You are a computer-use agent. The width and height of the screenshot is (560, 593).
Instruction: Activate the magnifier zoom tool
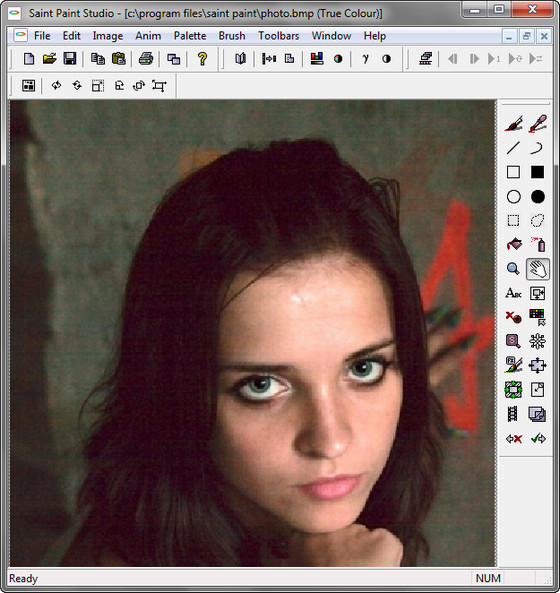click(x=513, y=269)
